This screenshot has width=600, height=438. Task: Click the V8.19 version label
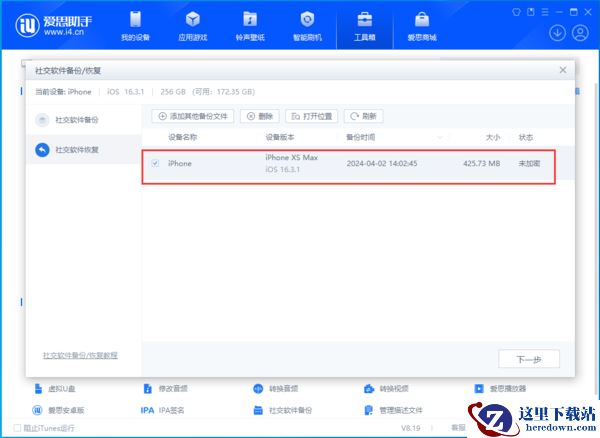point(411,428)
